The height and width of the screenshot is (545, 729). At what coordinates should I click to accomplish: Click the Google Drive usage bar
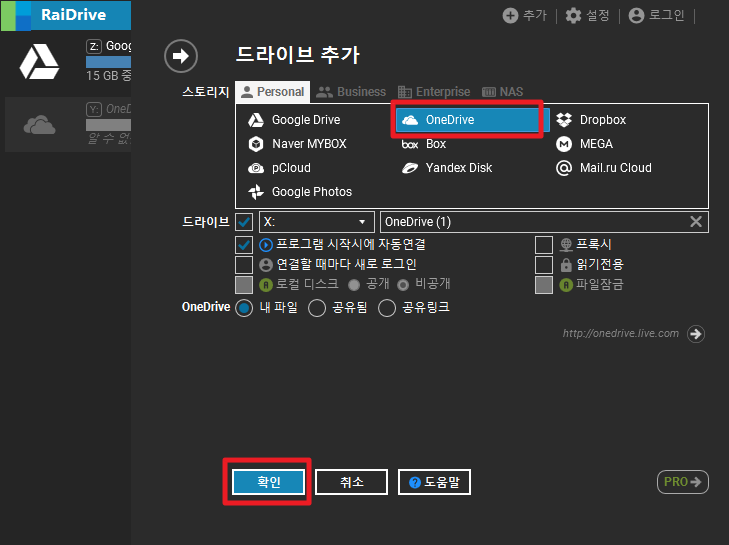(108, 62)
